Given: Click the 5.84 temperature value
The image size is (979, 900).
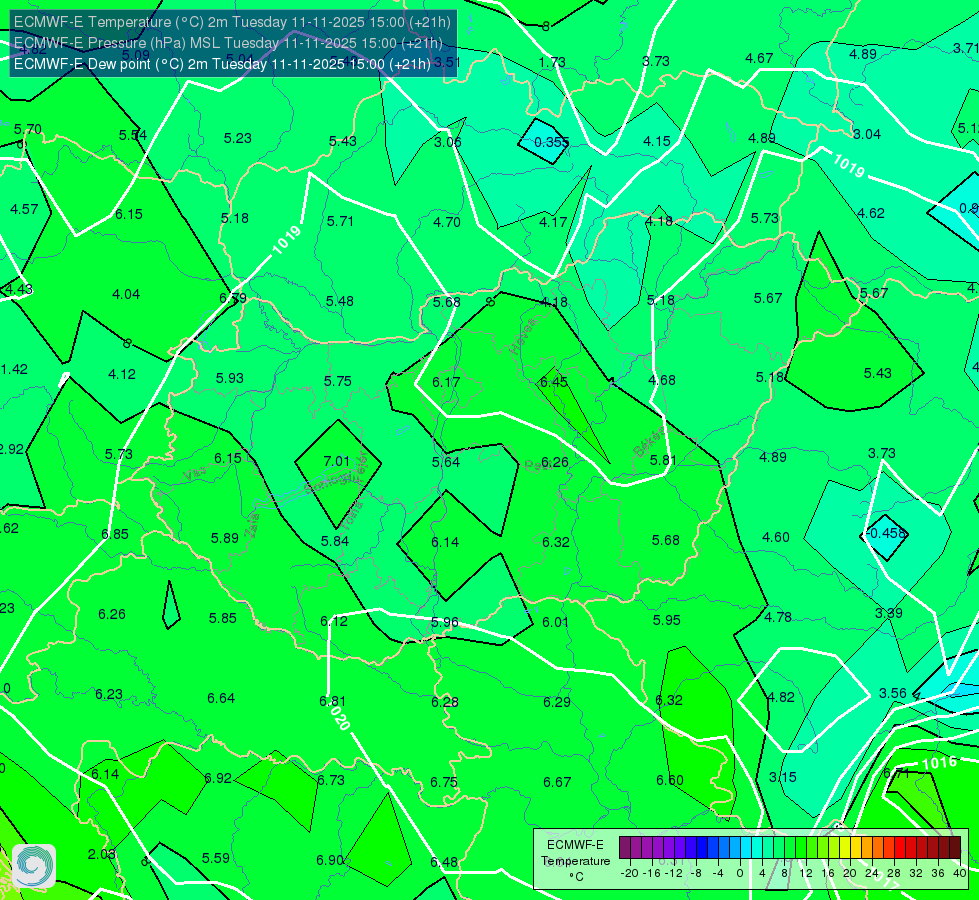Looking at the screenshot, I should click(x=335, y=541).
